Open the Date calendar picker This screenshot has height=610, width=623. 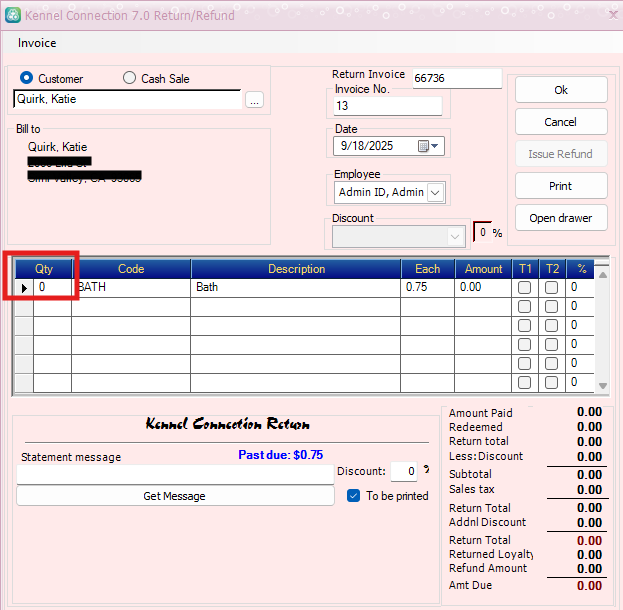(423, 146)
